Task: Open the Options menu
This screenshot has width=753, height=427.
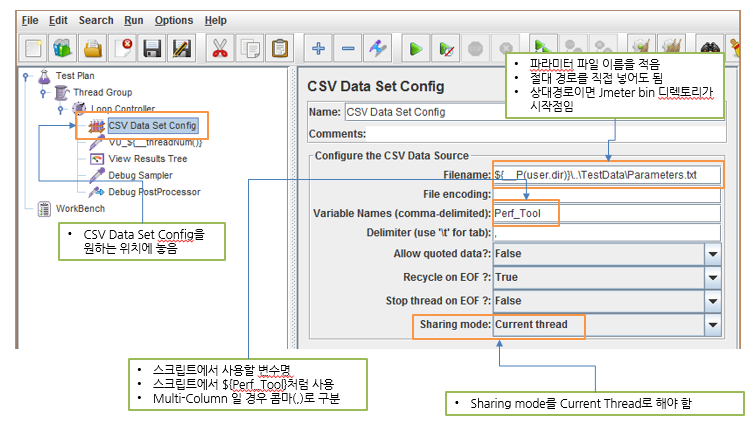Action: [174, 20]
